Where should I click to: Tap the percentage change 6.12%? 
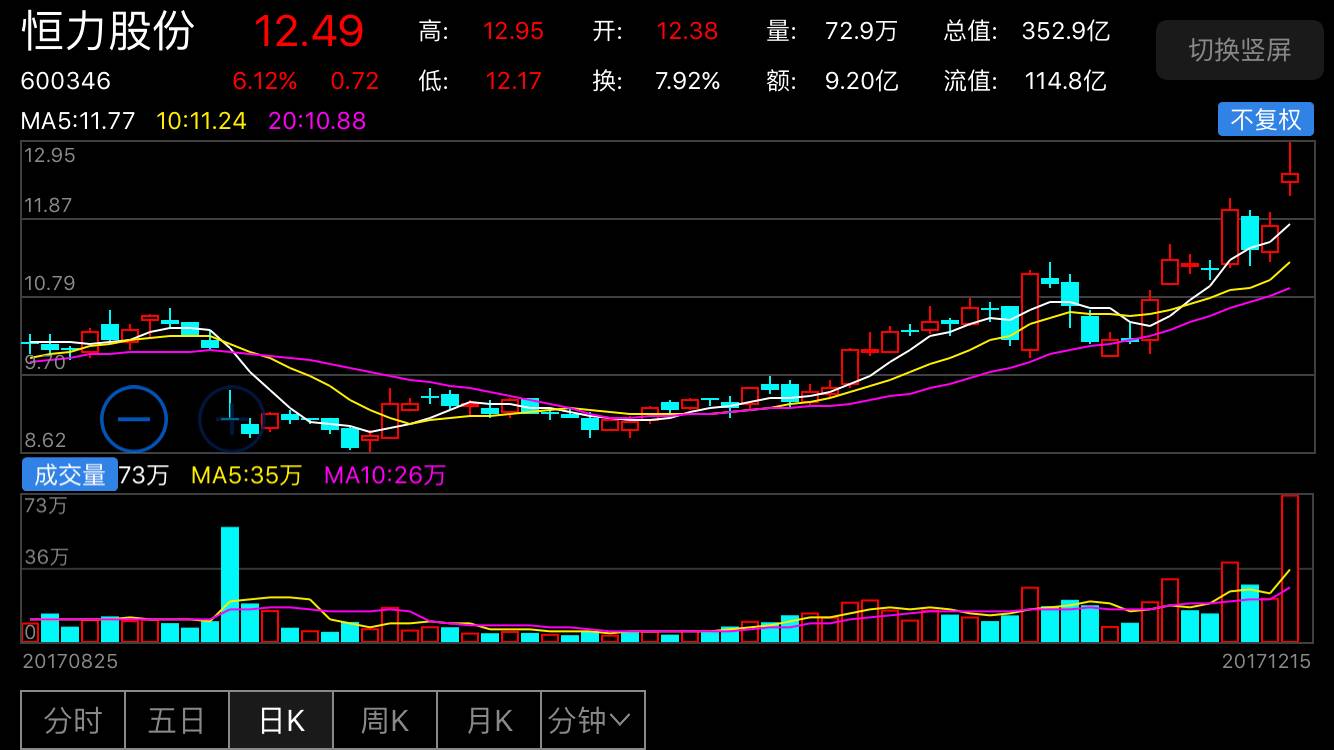265,81
